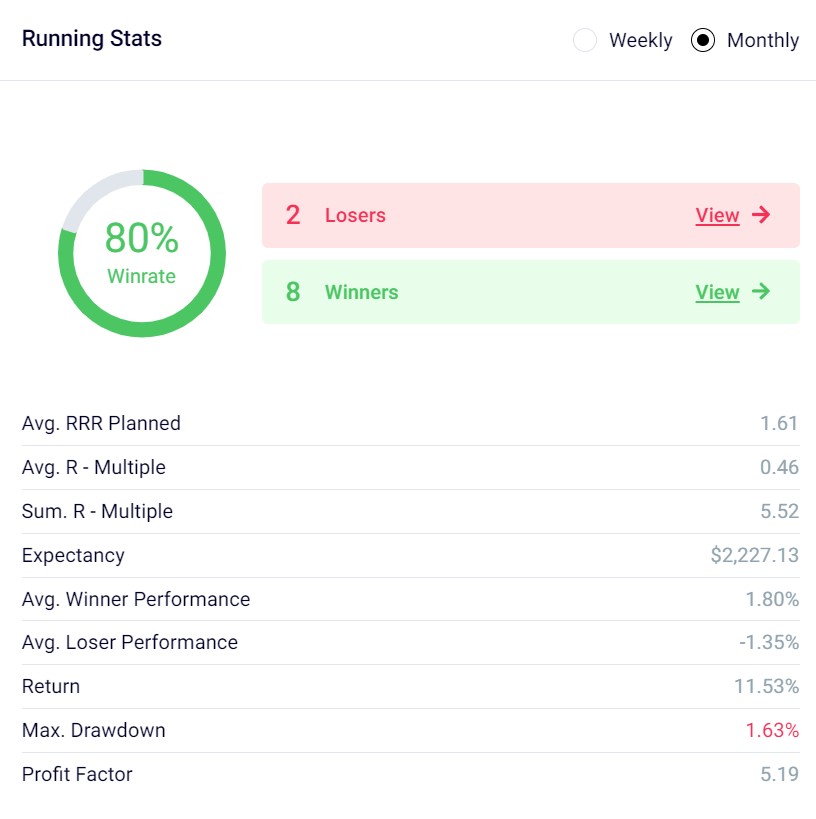Click the Max. Drawdown label
The width and height of the screenshot is (816, 819).
coord(94,730)
